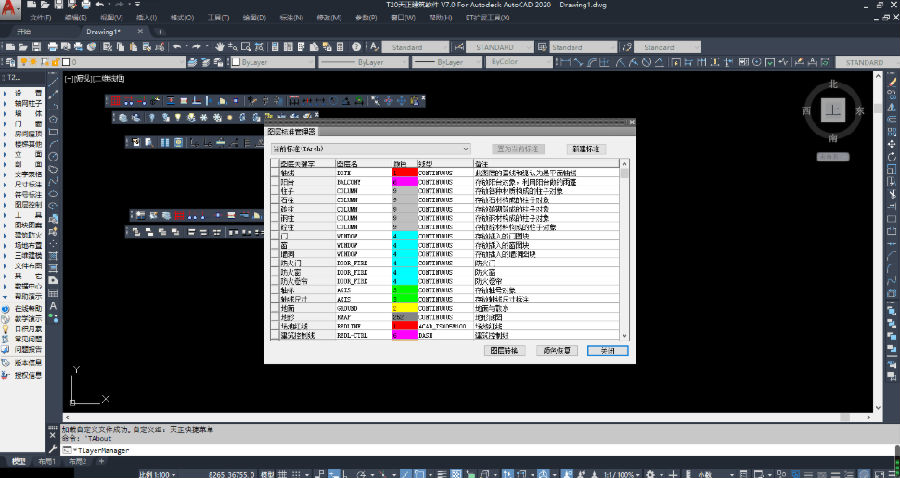Image resolution: width=900 pixels, height=478 pixels.
Task: Open the ByLayer linetype dropdown
Action: (362, 62)
